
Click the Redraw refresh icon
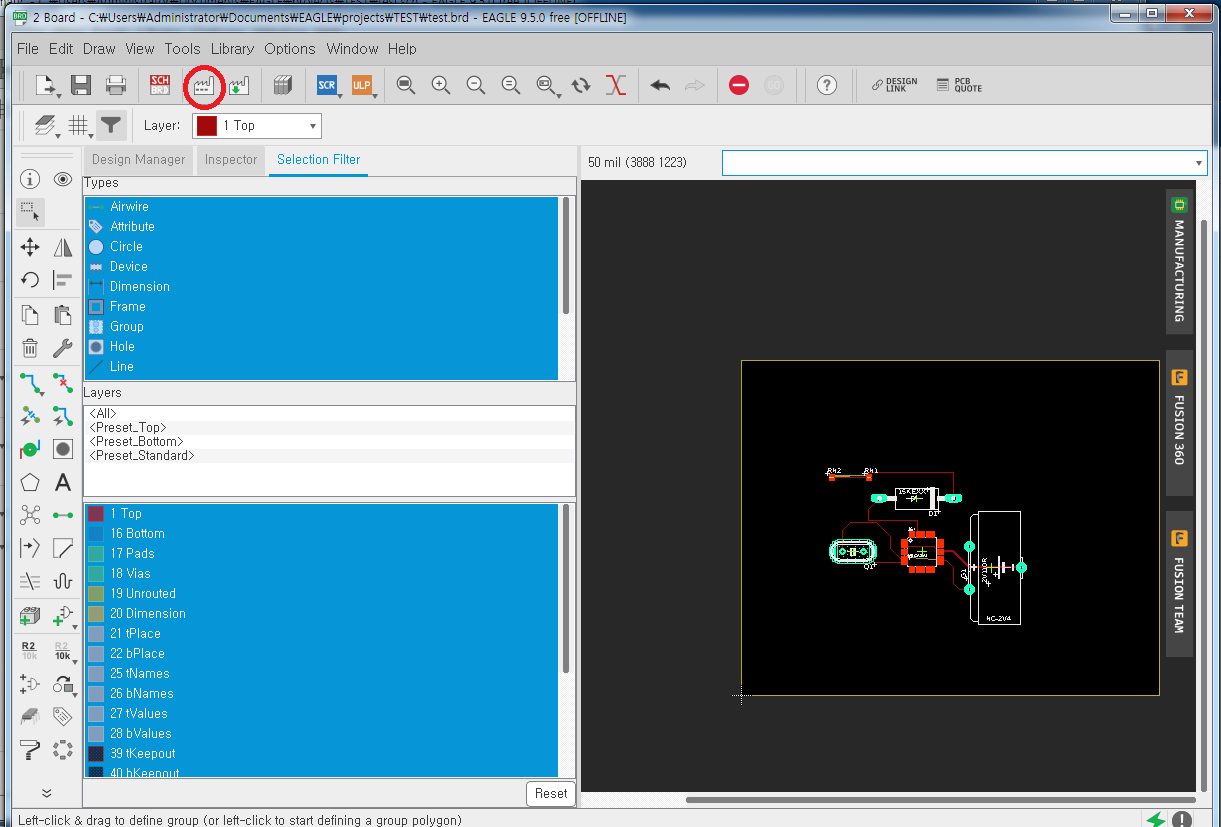coord(581,86)
